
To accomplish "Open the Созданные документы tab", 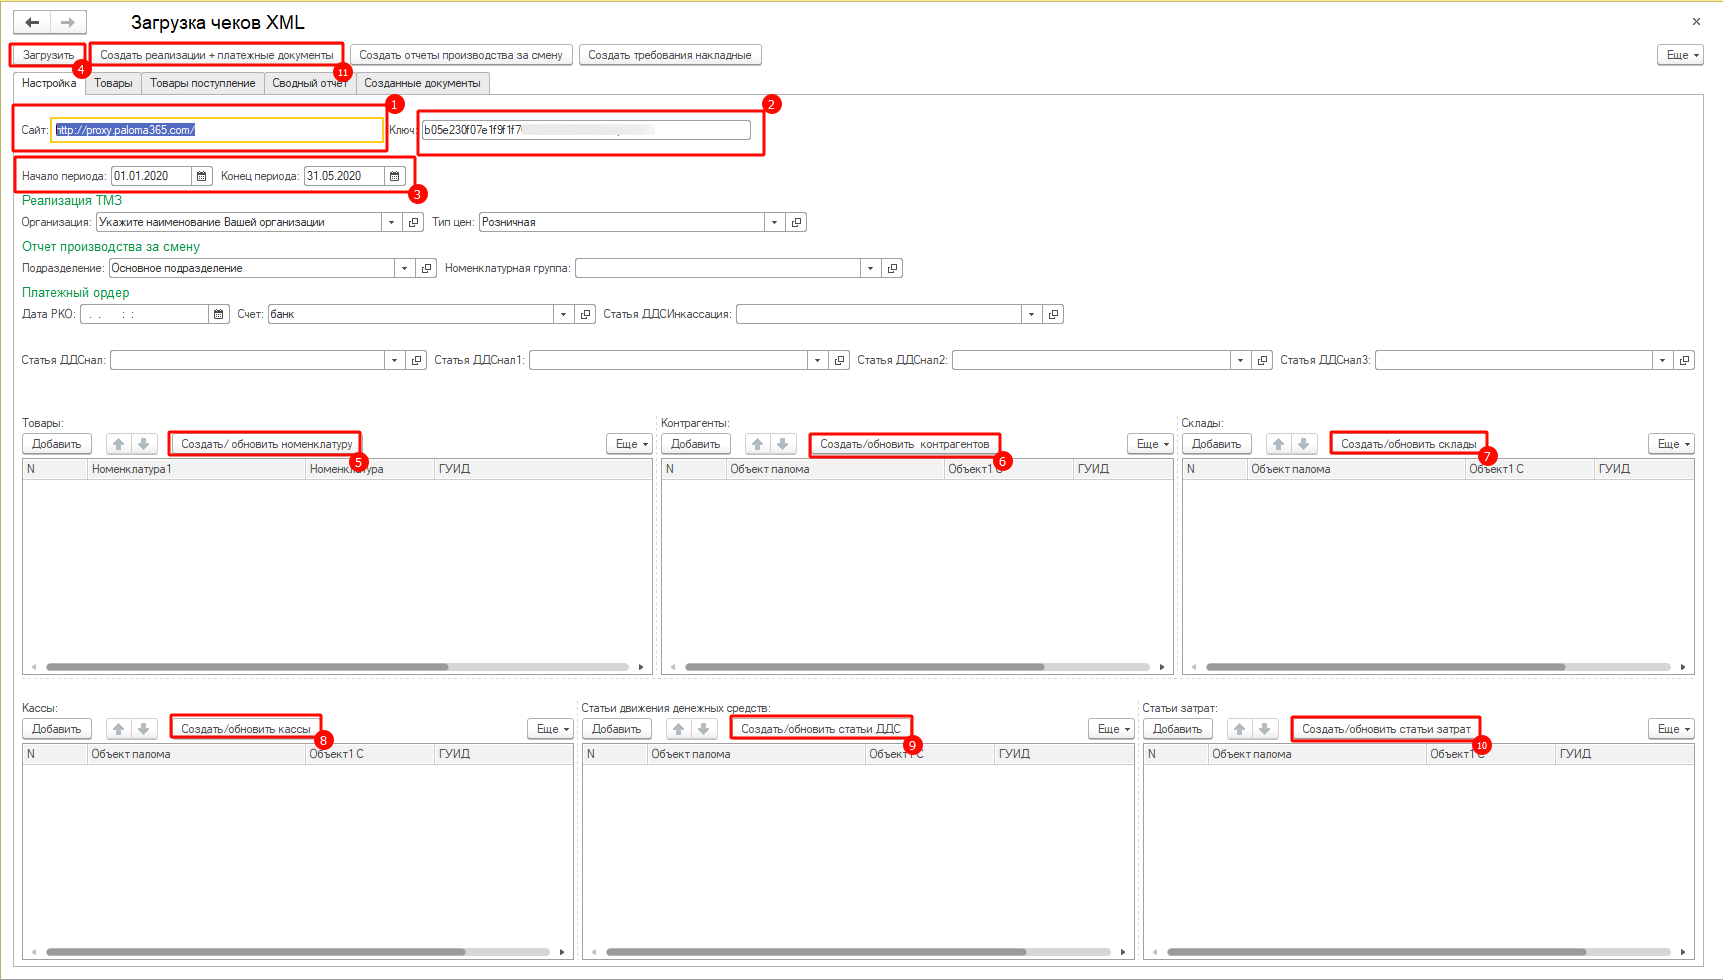I will tap(422, 83).
